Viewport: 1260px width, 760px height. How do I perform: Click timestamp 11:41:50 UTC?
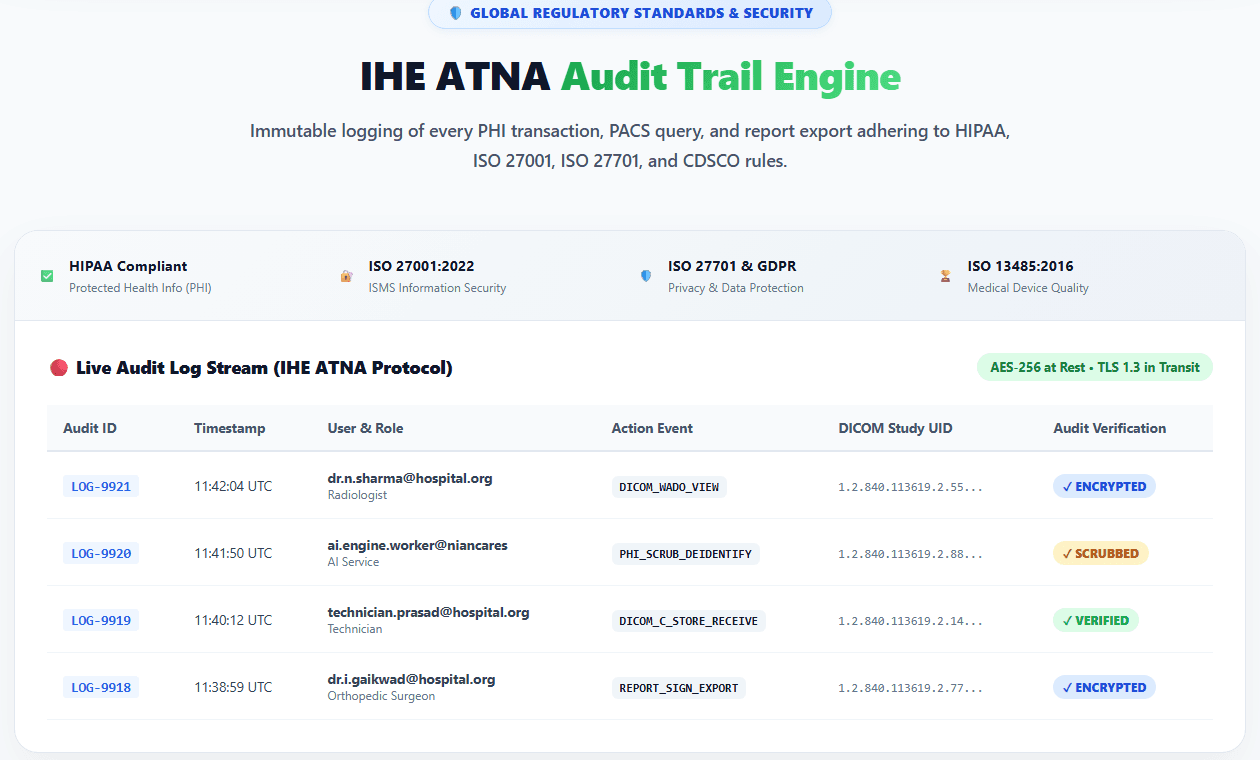(233, 553)
